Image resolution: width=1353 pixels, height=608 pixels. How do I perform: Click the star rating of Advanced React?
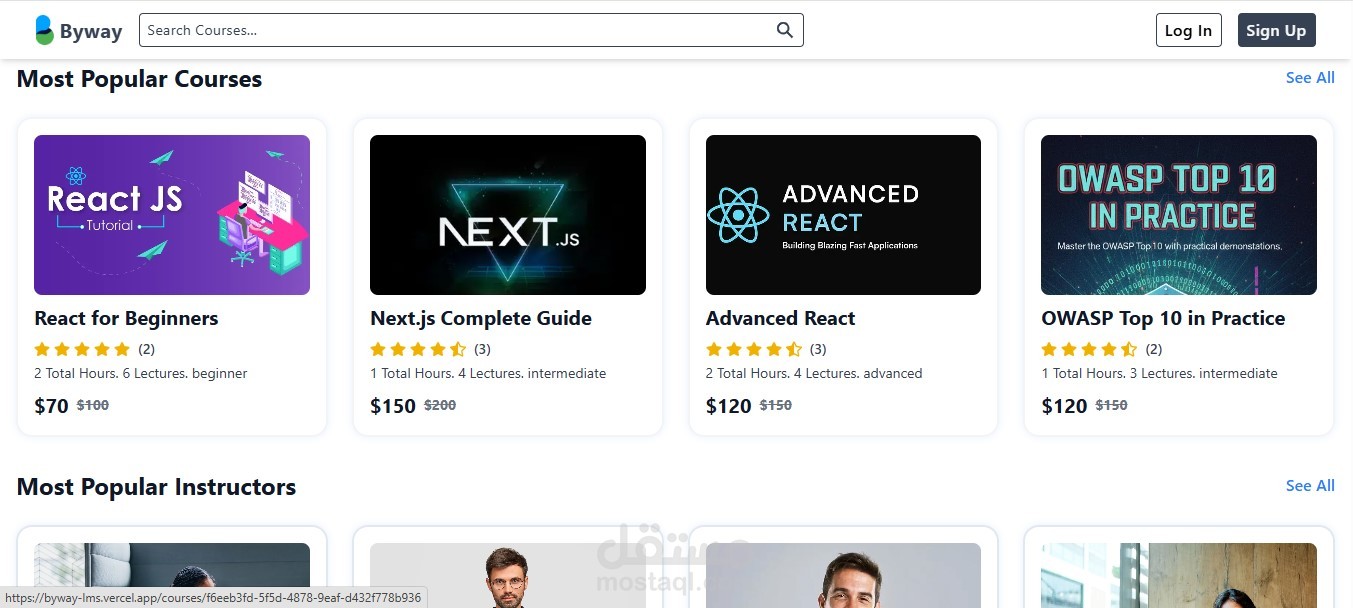(754, 349)
